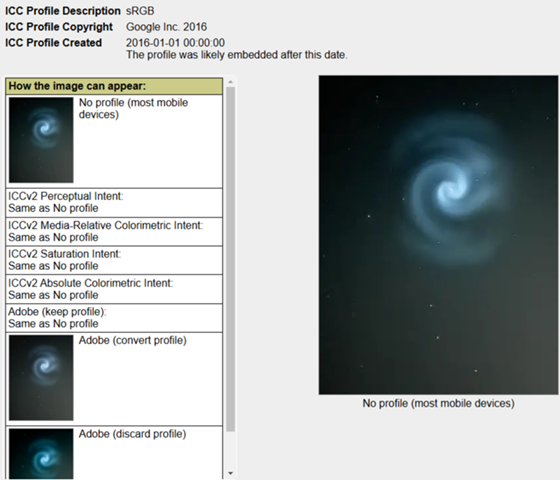Click the caption under the large preview
Image resolution: width=560 pixels, height=480 pixels.
439,403
